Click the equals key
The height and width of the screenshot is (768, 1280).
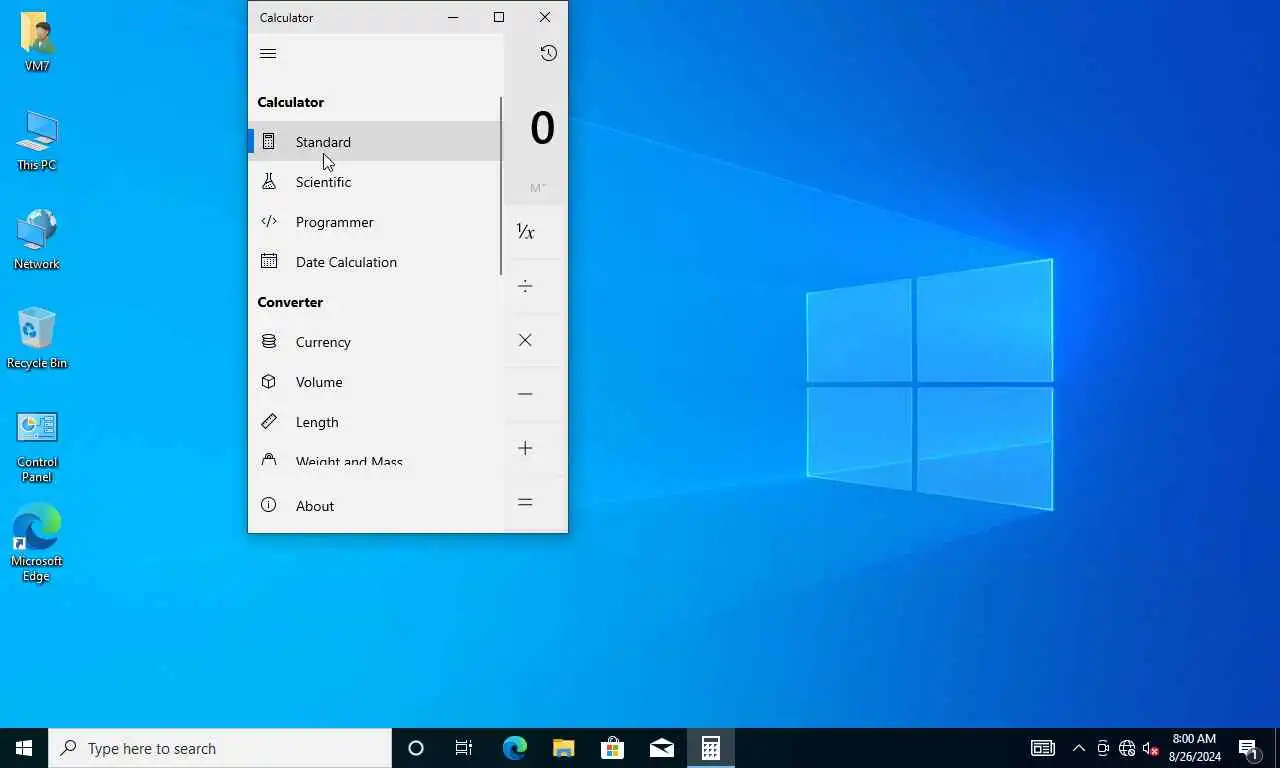tap(526, 502)
